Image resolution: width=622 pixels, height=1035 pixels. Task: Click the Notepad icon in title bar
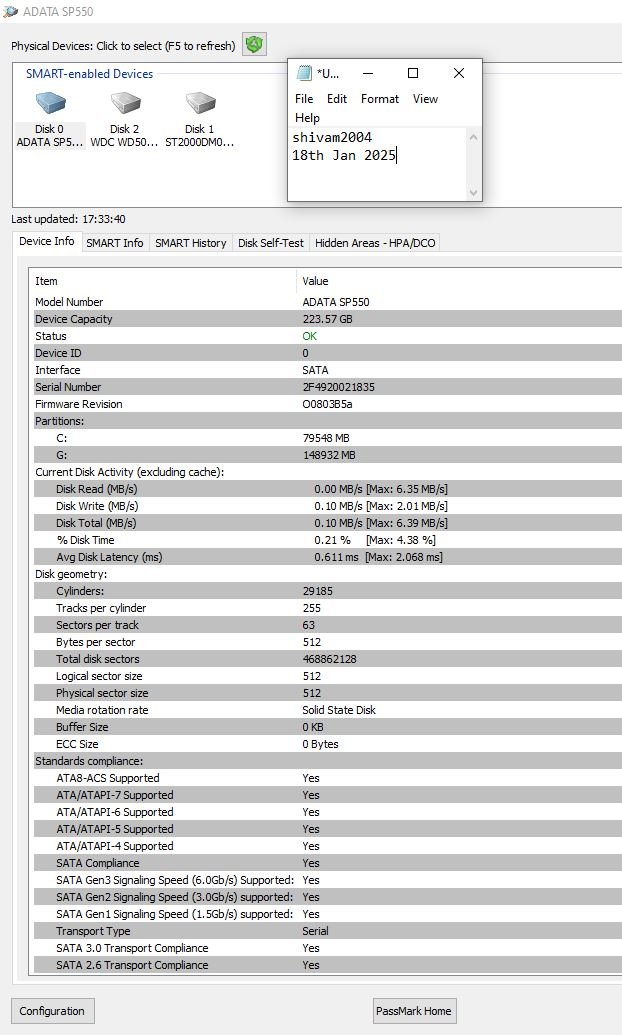click(x=304, y=73)
